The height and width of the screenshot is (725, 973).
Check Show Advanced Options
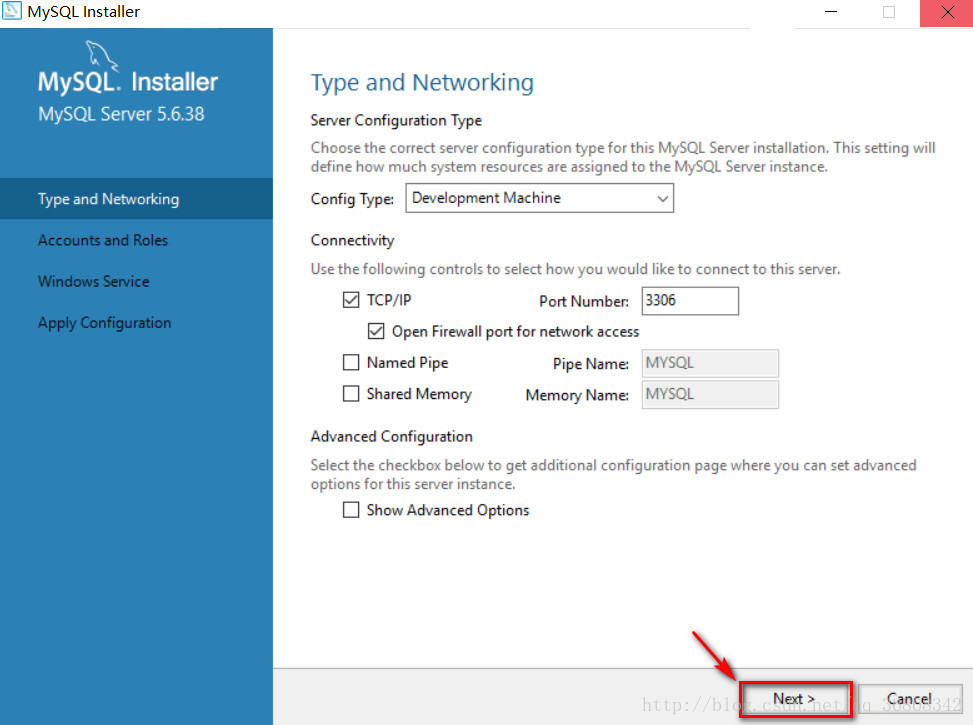(x=351, y=510)
